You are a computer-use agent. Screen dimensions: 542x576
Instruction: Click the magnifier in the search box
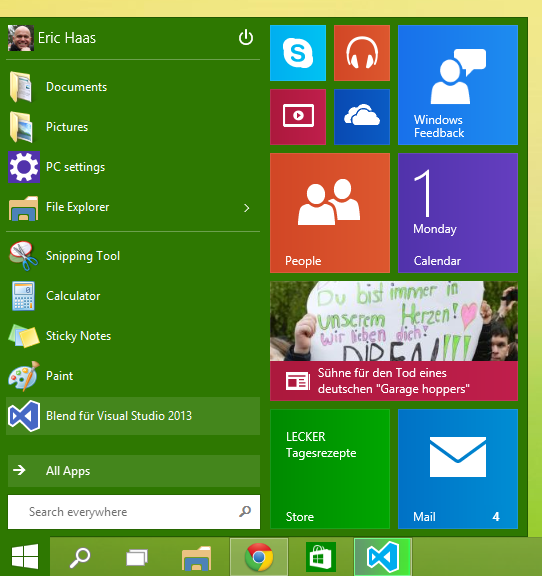pos(245,511)
